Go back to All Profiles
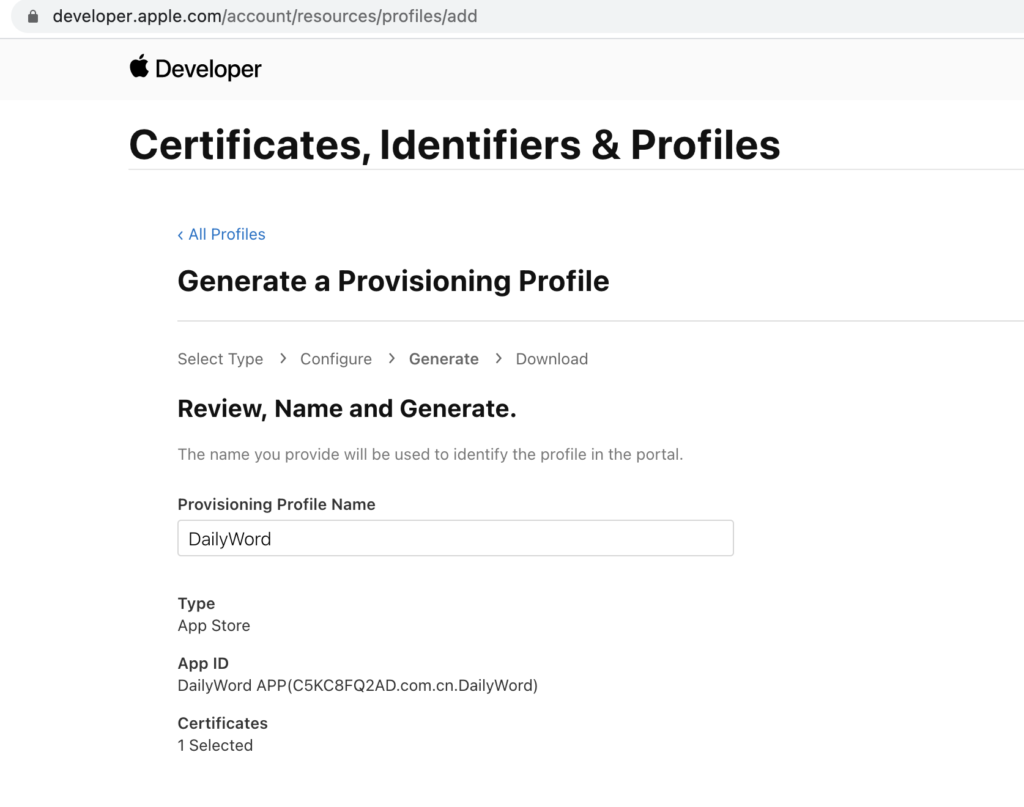 coord(221,234)
